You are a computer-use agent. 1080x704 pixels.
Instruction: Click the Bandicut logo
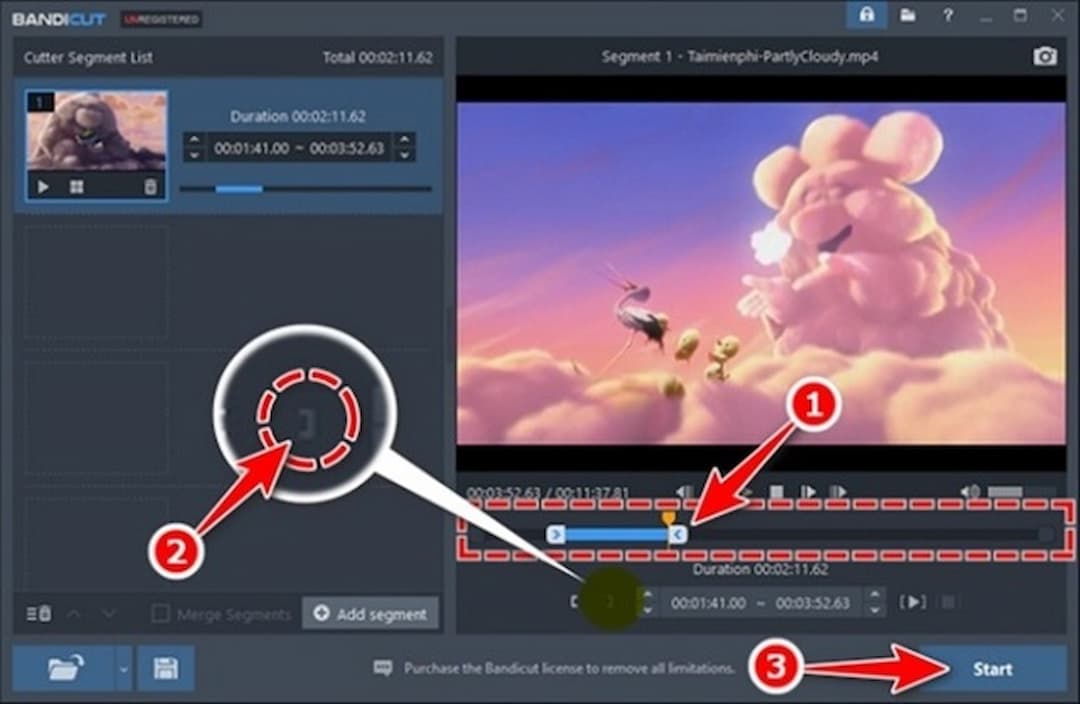tap(59, 19)
